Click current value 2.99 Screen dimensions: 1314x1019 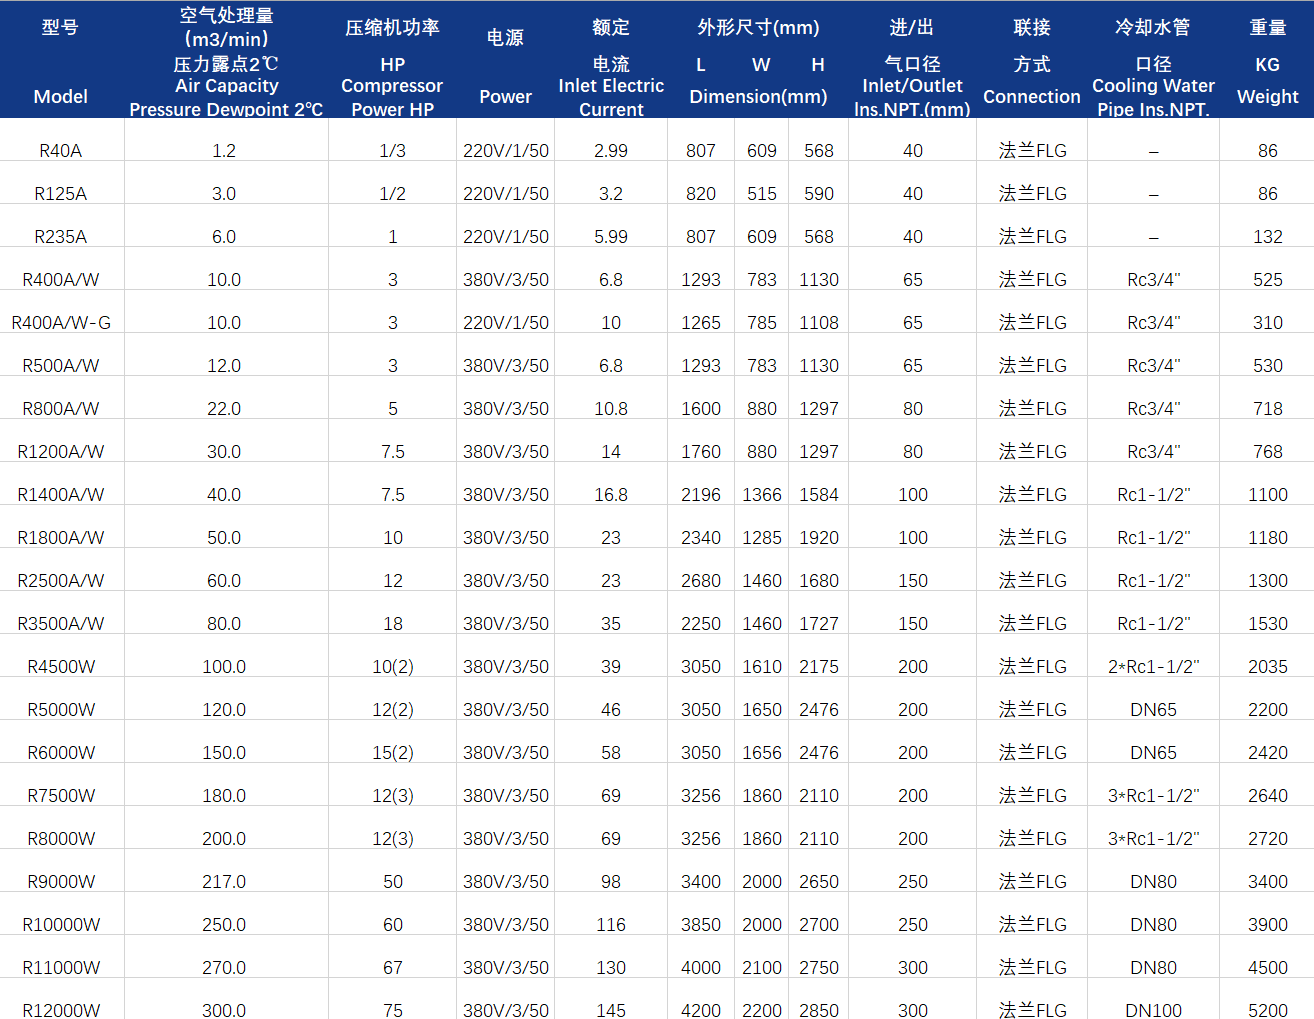611,151
